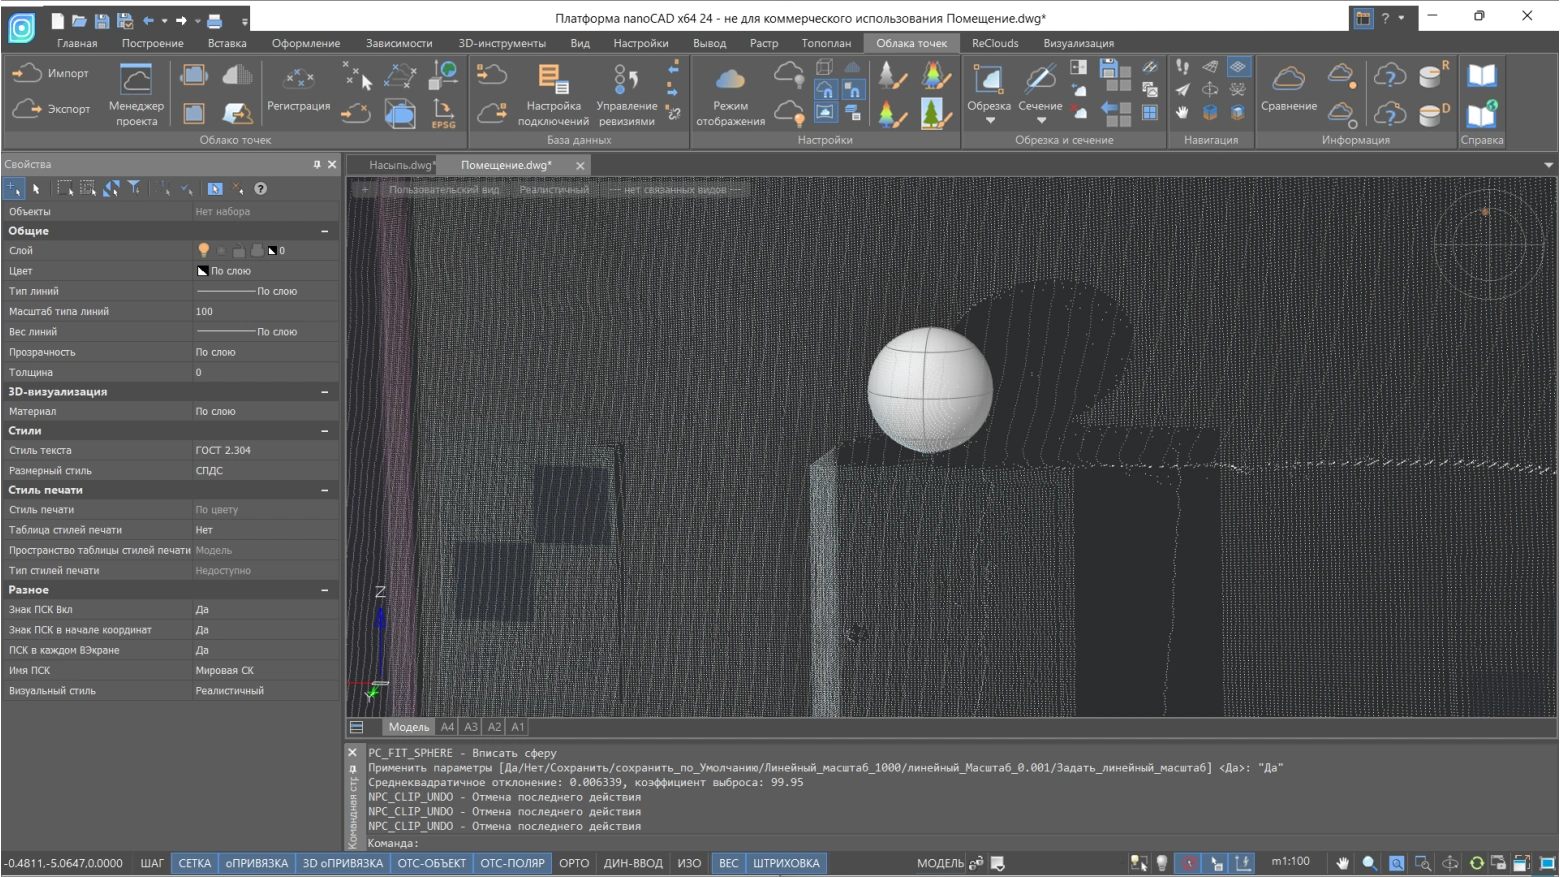Toggle ОРТО mode in status bar
Screen dimensions: 1560x877
tap(574, 863)
